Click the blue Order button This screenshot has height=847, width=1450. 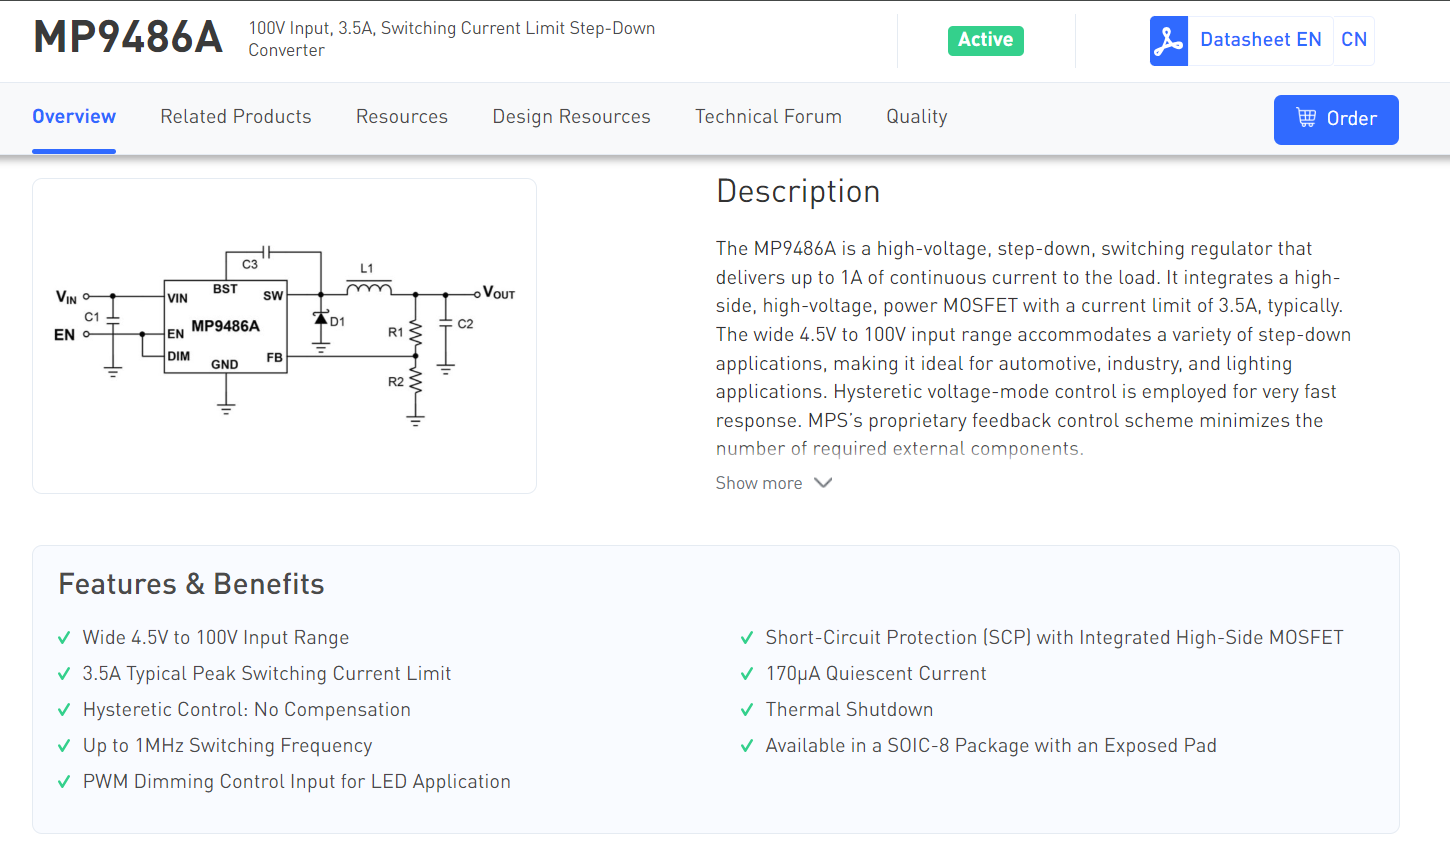pos(1336,120)
